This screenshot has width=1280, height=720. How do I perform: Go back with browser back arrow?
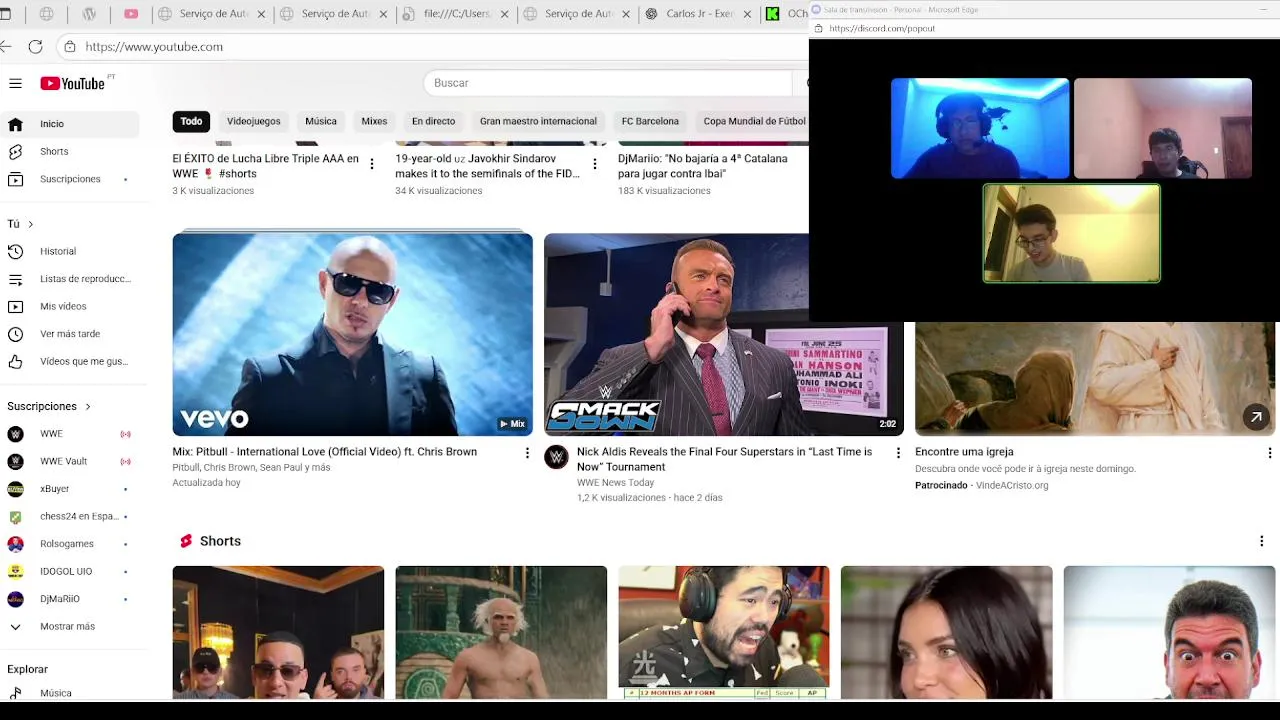point(6,47)
